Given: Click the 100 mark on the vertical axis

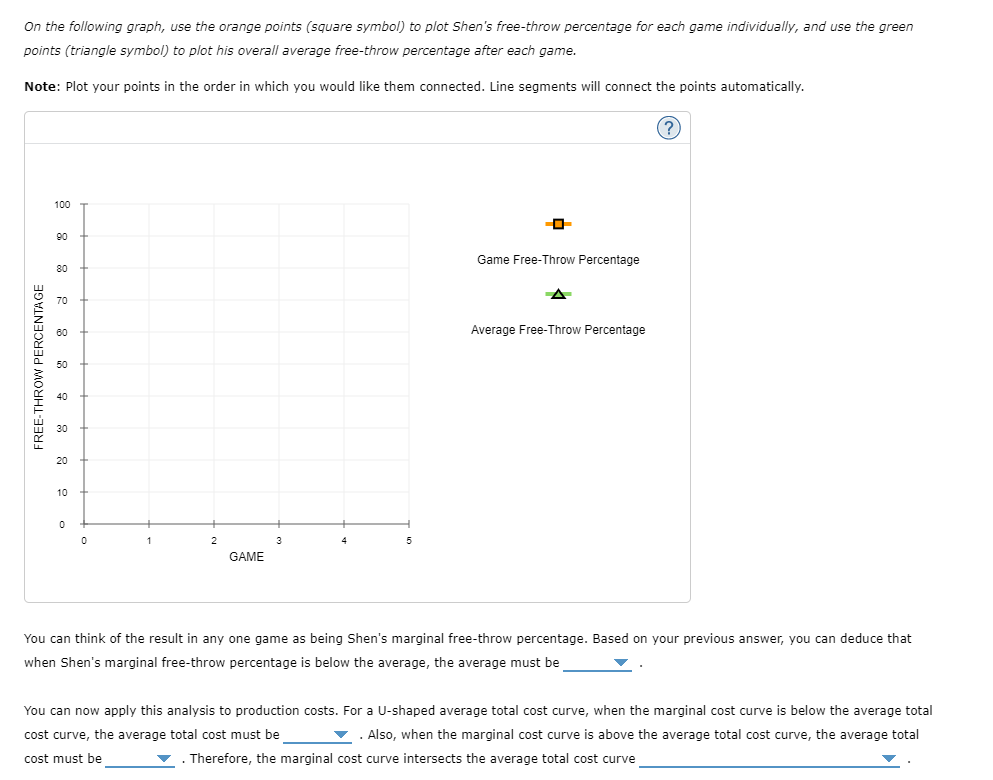Looking at the screenshot, I should point(62,204).
